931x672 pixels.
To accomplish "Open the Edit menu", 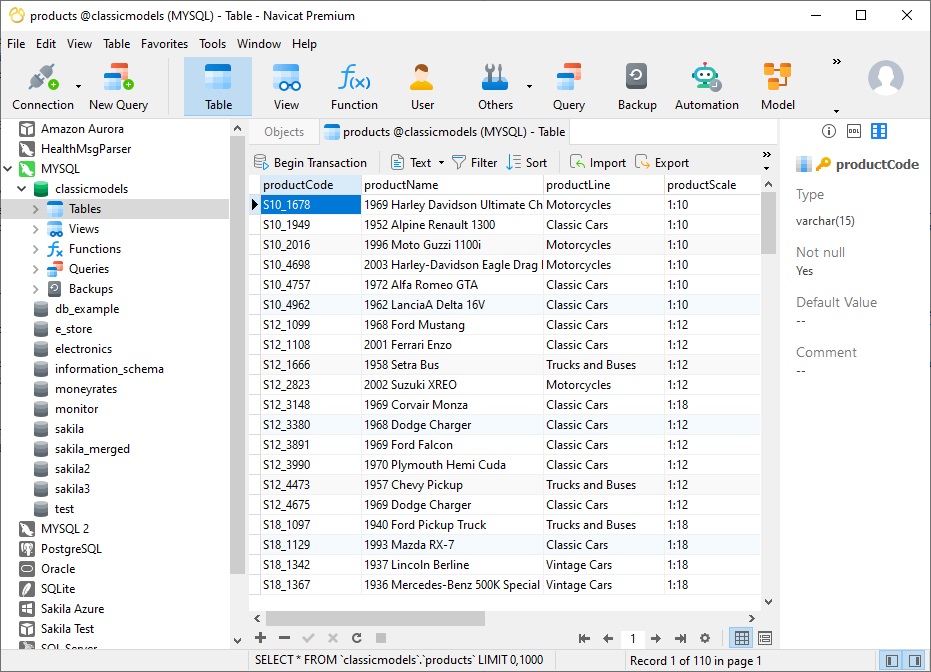I will pyautogui.click(x=46, y=44).
